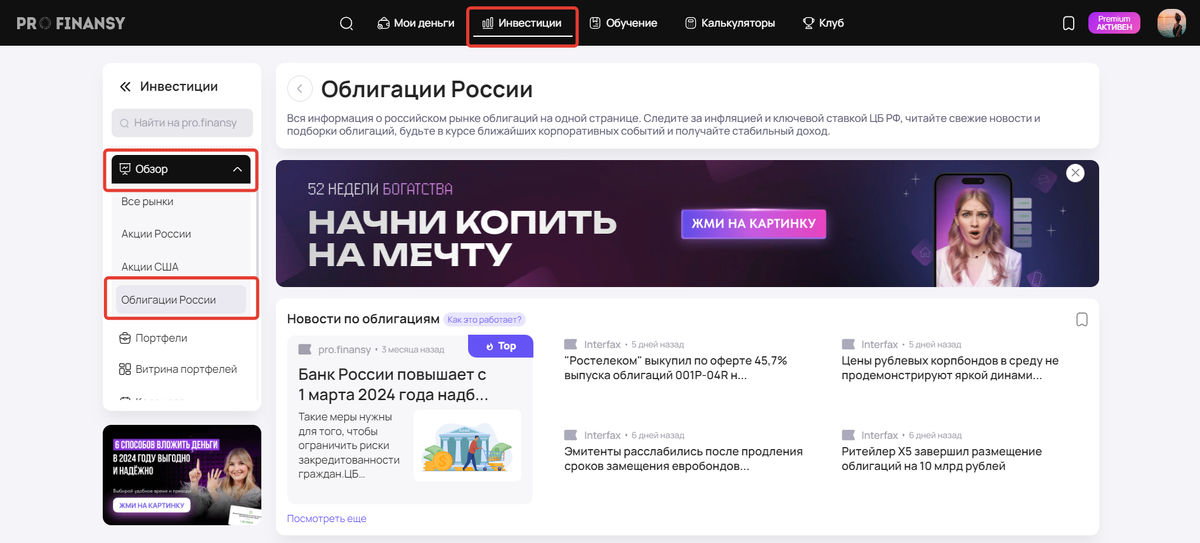Screen dimensions: 1200x543
Task: Open the Цены рублевых корпбондов news item
Action: pos(950,368)
